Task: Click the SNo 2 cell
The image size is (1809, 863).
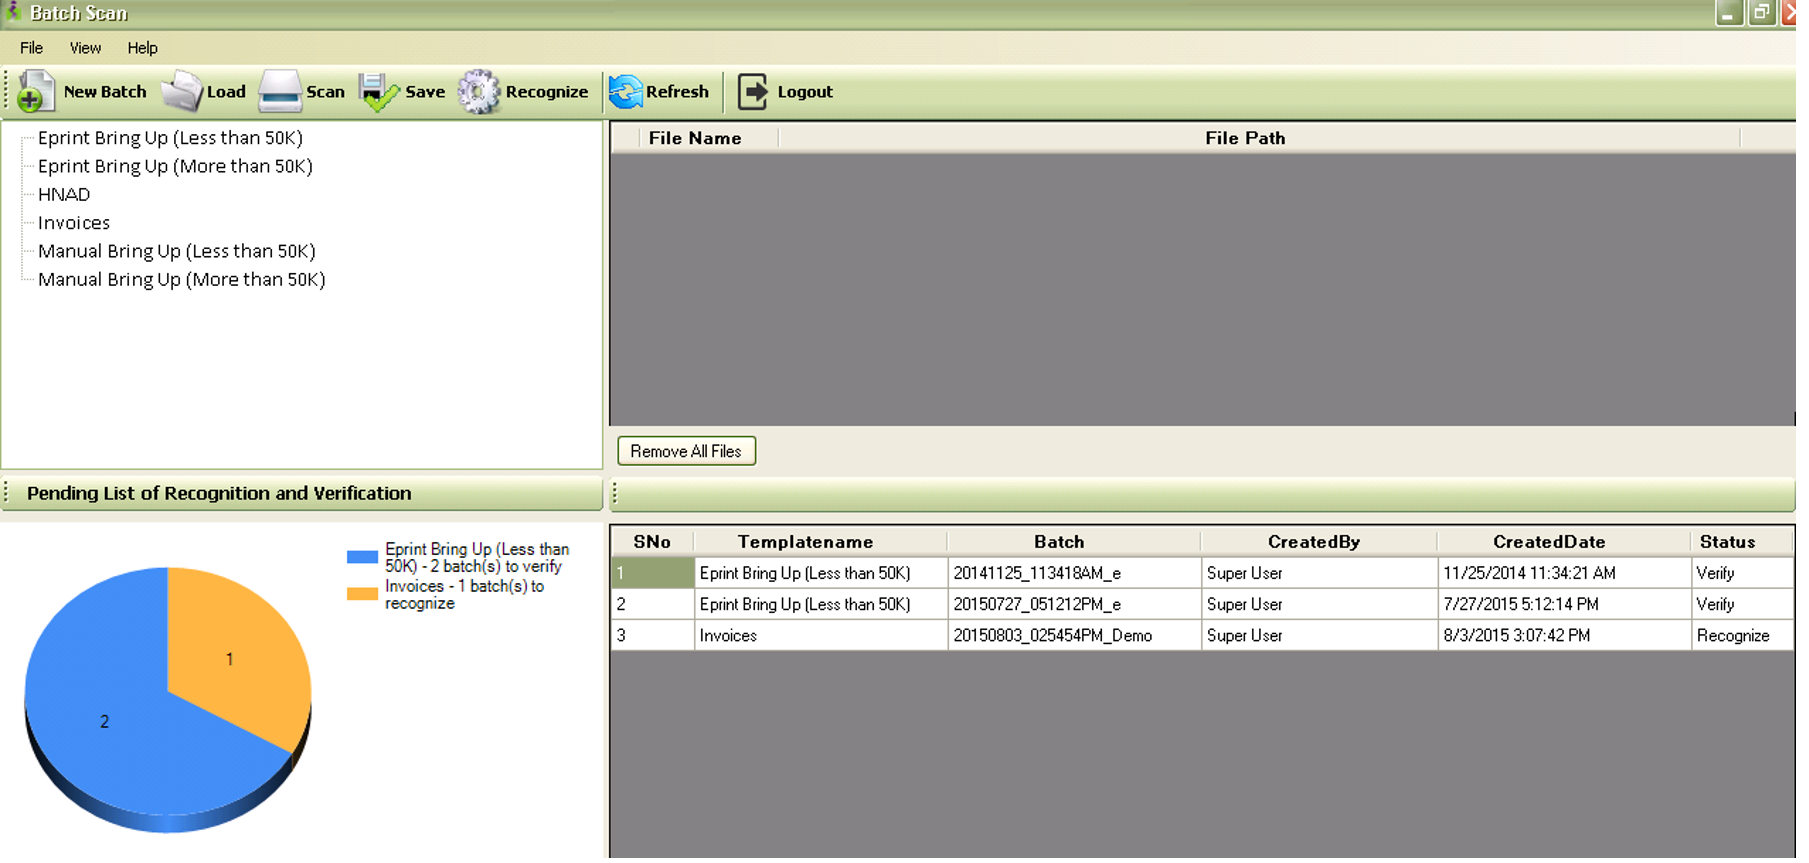Action: click(x=653, y=604)
